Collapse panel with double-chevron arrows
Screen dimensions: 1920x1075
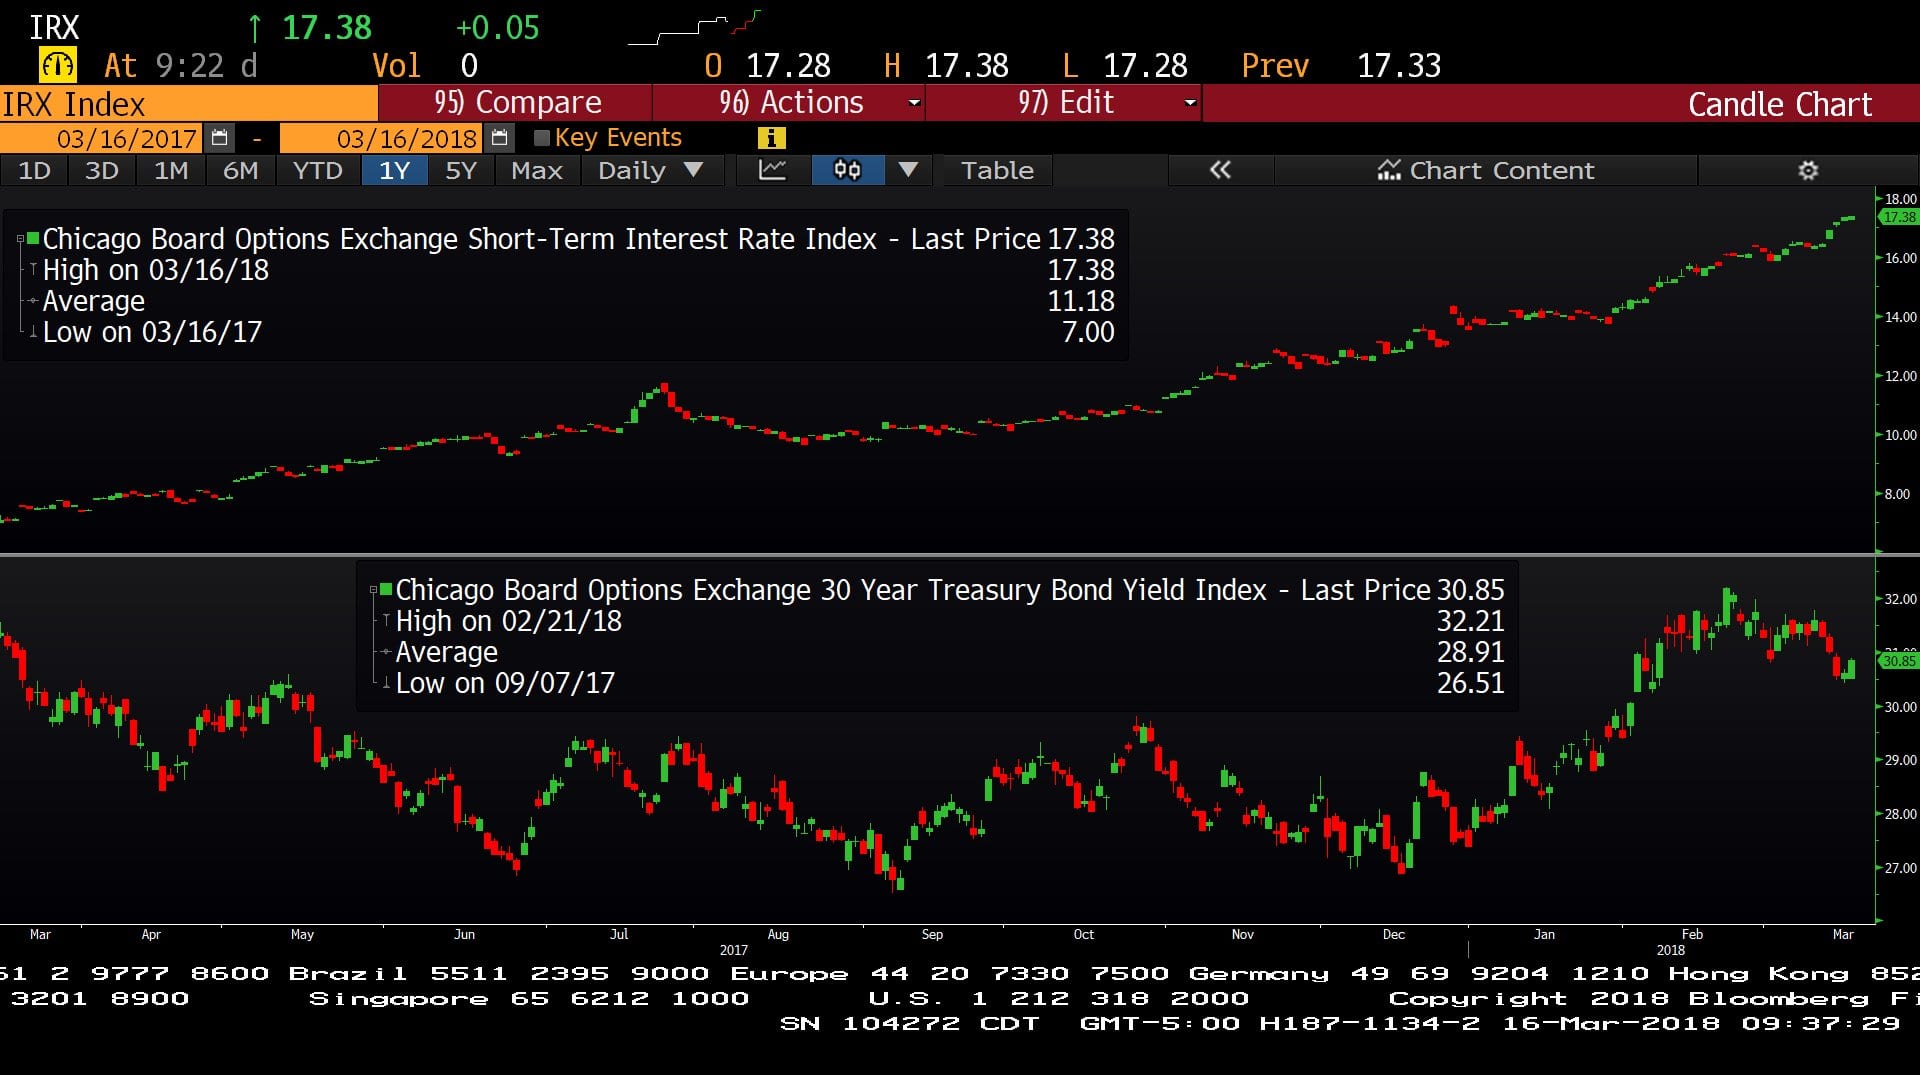(x=1220, y=170)
